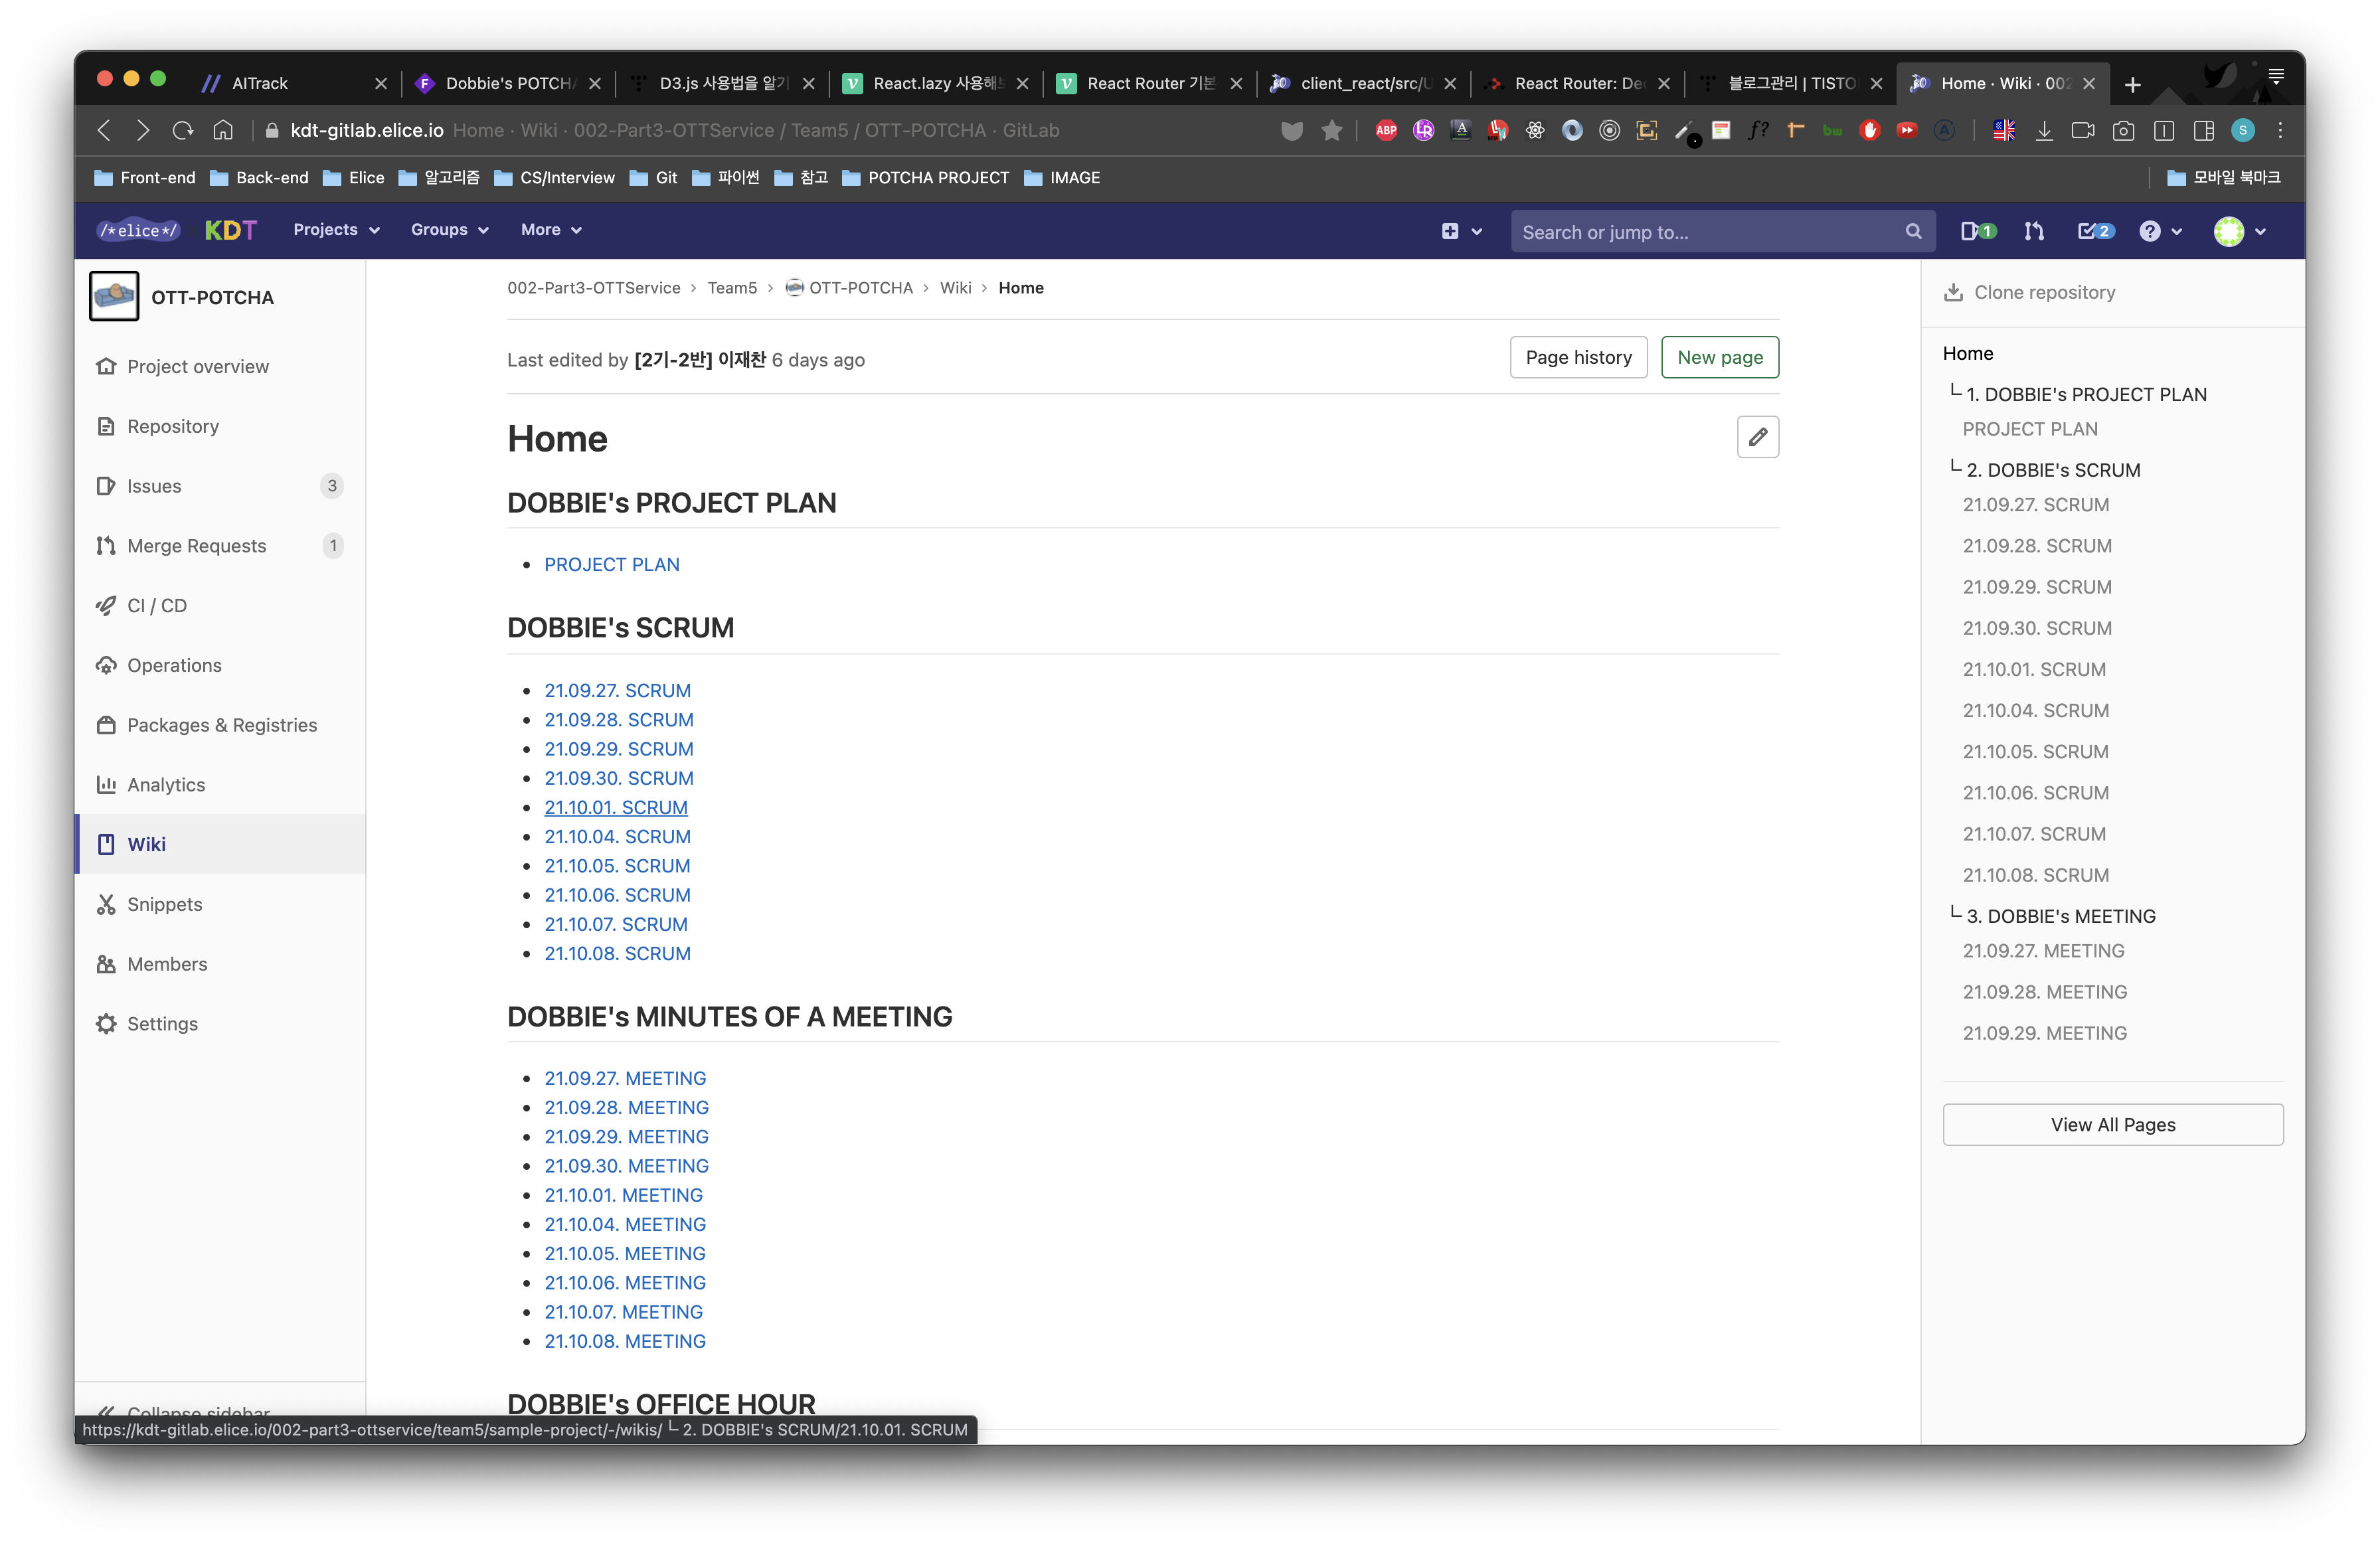Image resolution: width=2380 pixels, height=1543 pixels.
Task: Click the Page history button
Action: coord(1577,357)
